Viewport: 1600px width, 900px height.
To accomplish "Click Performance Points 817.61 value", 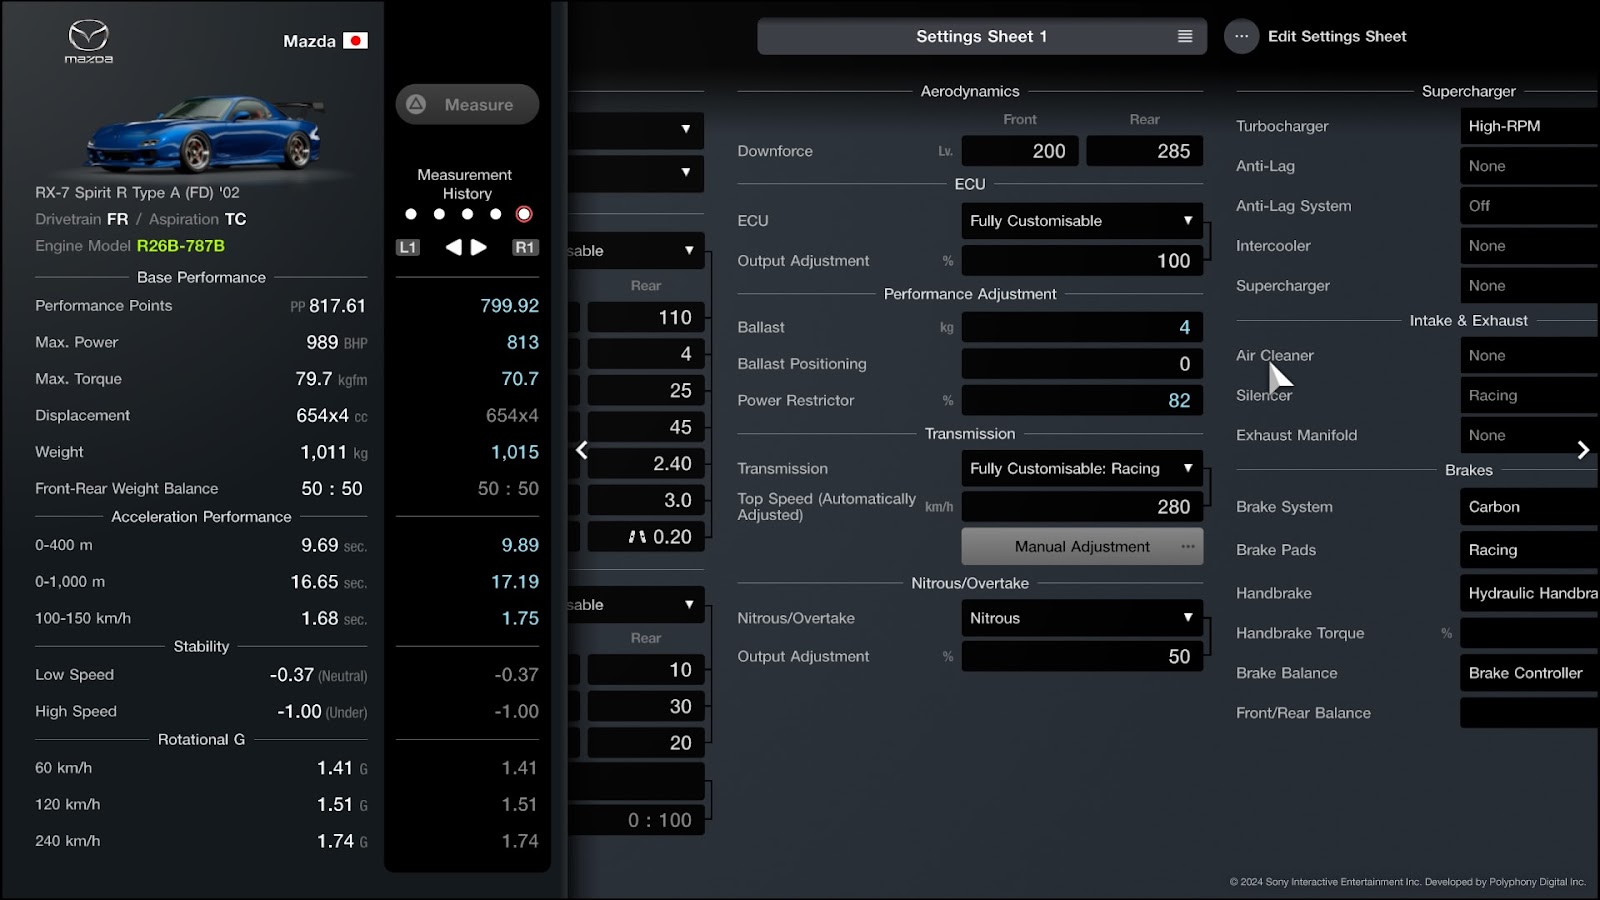I will 338,306.
